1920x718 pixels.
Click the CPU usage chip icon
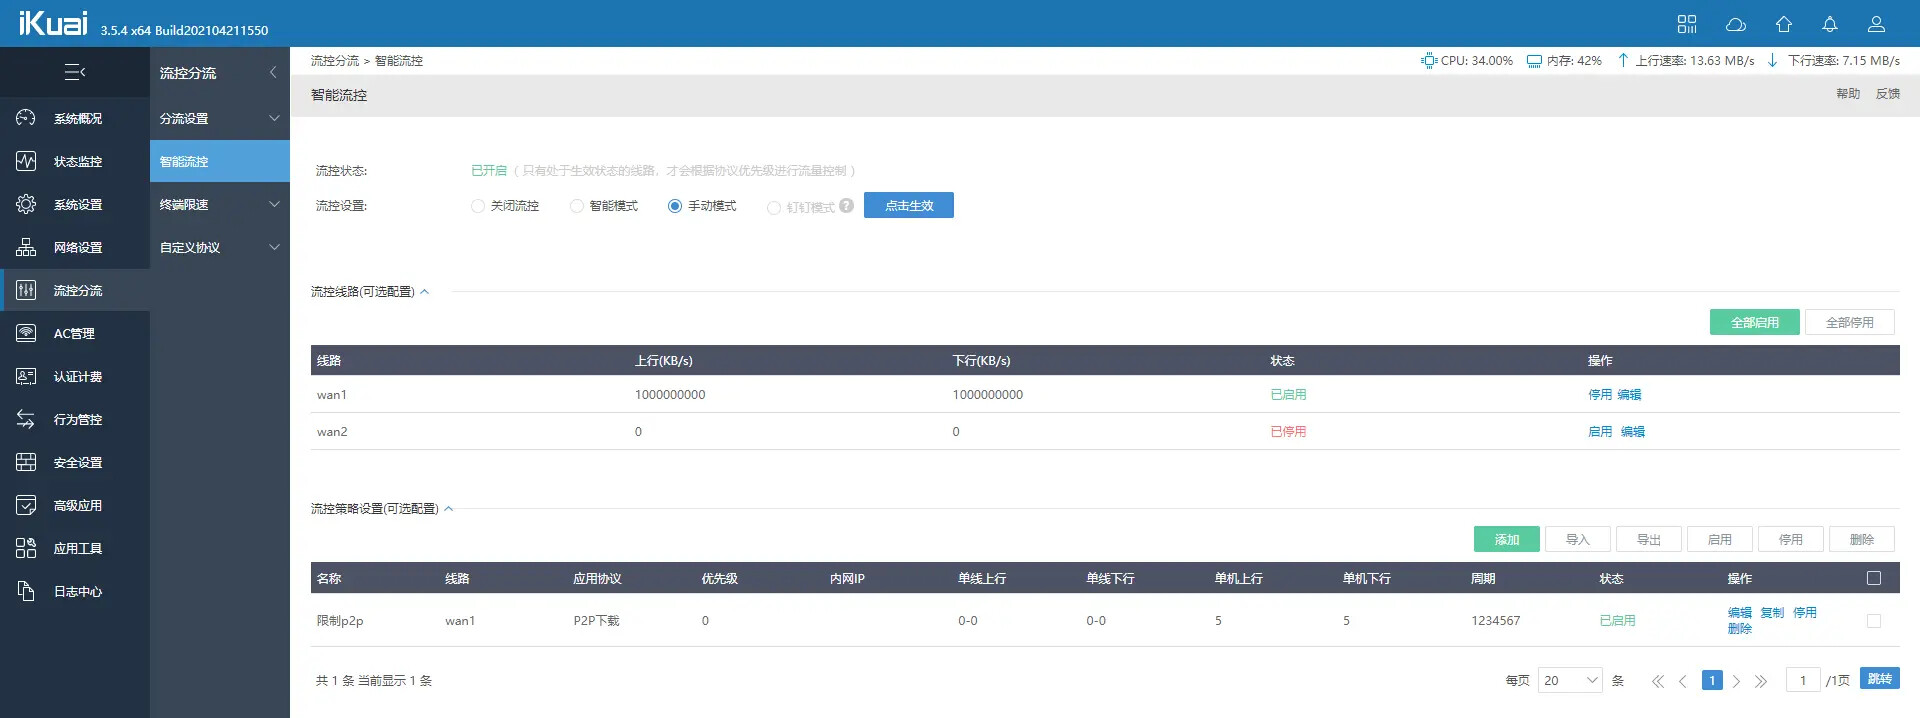coord(1428,61)
